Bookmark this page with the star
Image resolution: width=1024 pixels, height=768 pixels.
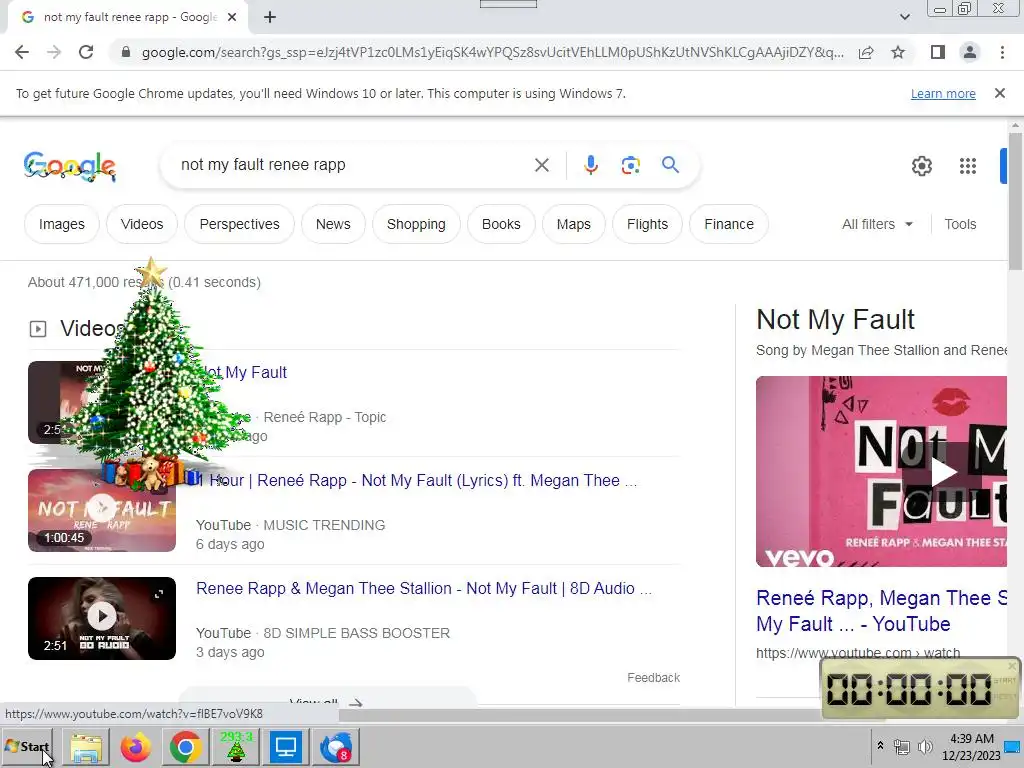click(898, 52)
